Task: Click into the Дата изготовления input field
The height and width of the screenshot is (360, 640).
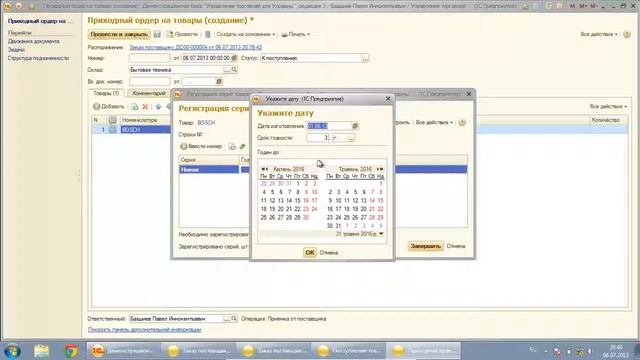Action: coord(329,126)
